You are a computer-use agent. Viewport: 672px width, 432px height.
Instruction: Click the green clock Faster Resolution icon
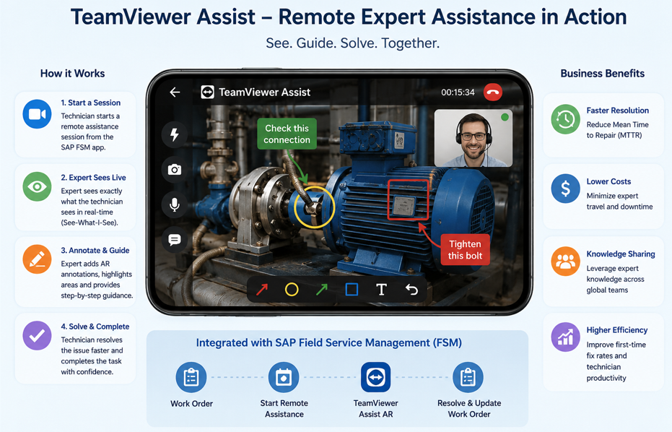point(565,119)
